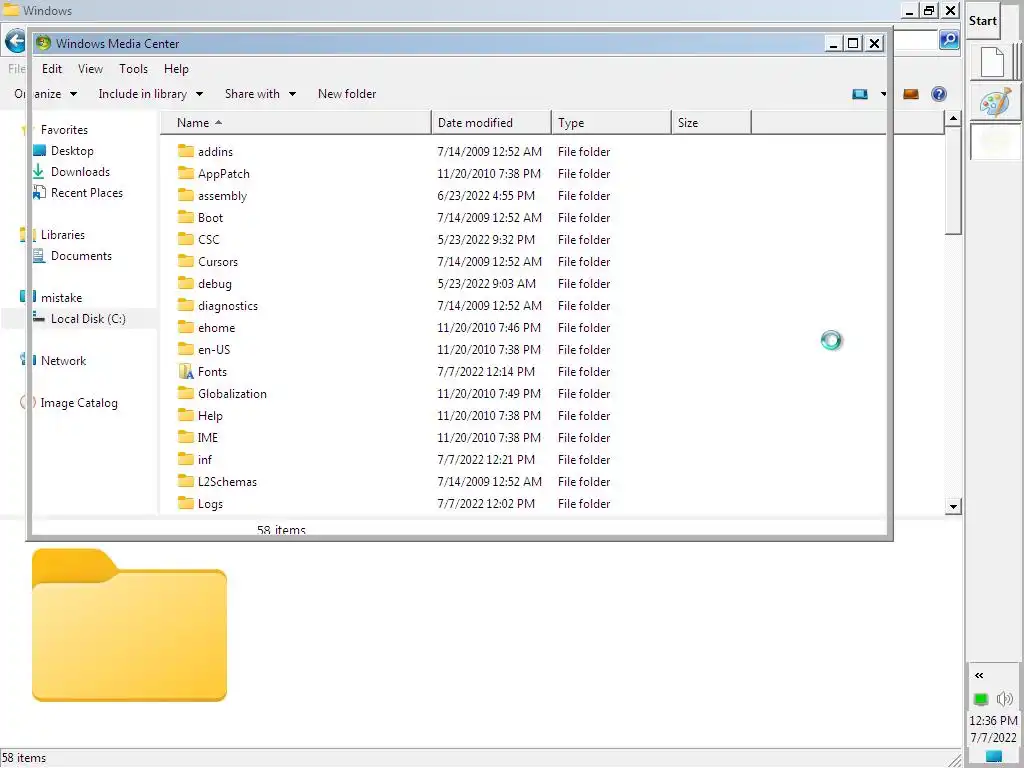Click the Name column sort arrow
This screenshot has width=1024, height=768.
click(x=218, y=122)
